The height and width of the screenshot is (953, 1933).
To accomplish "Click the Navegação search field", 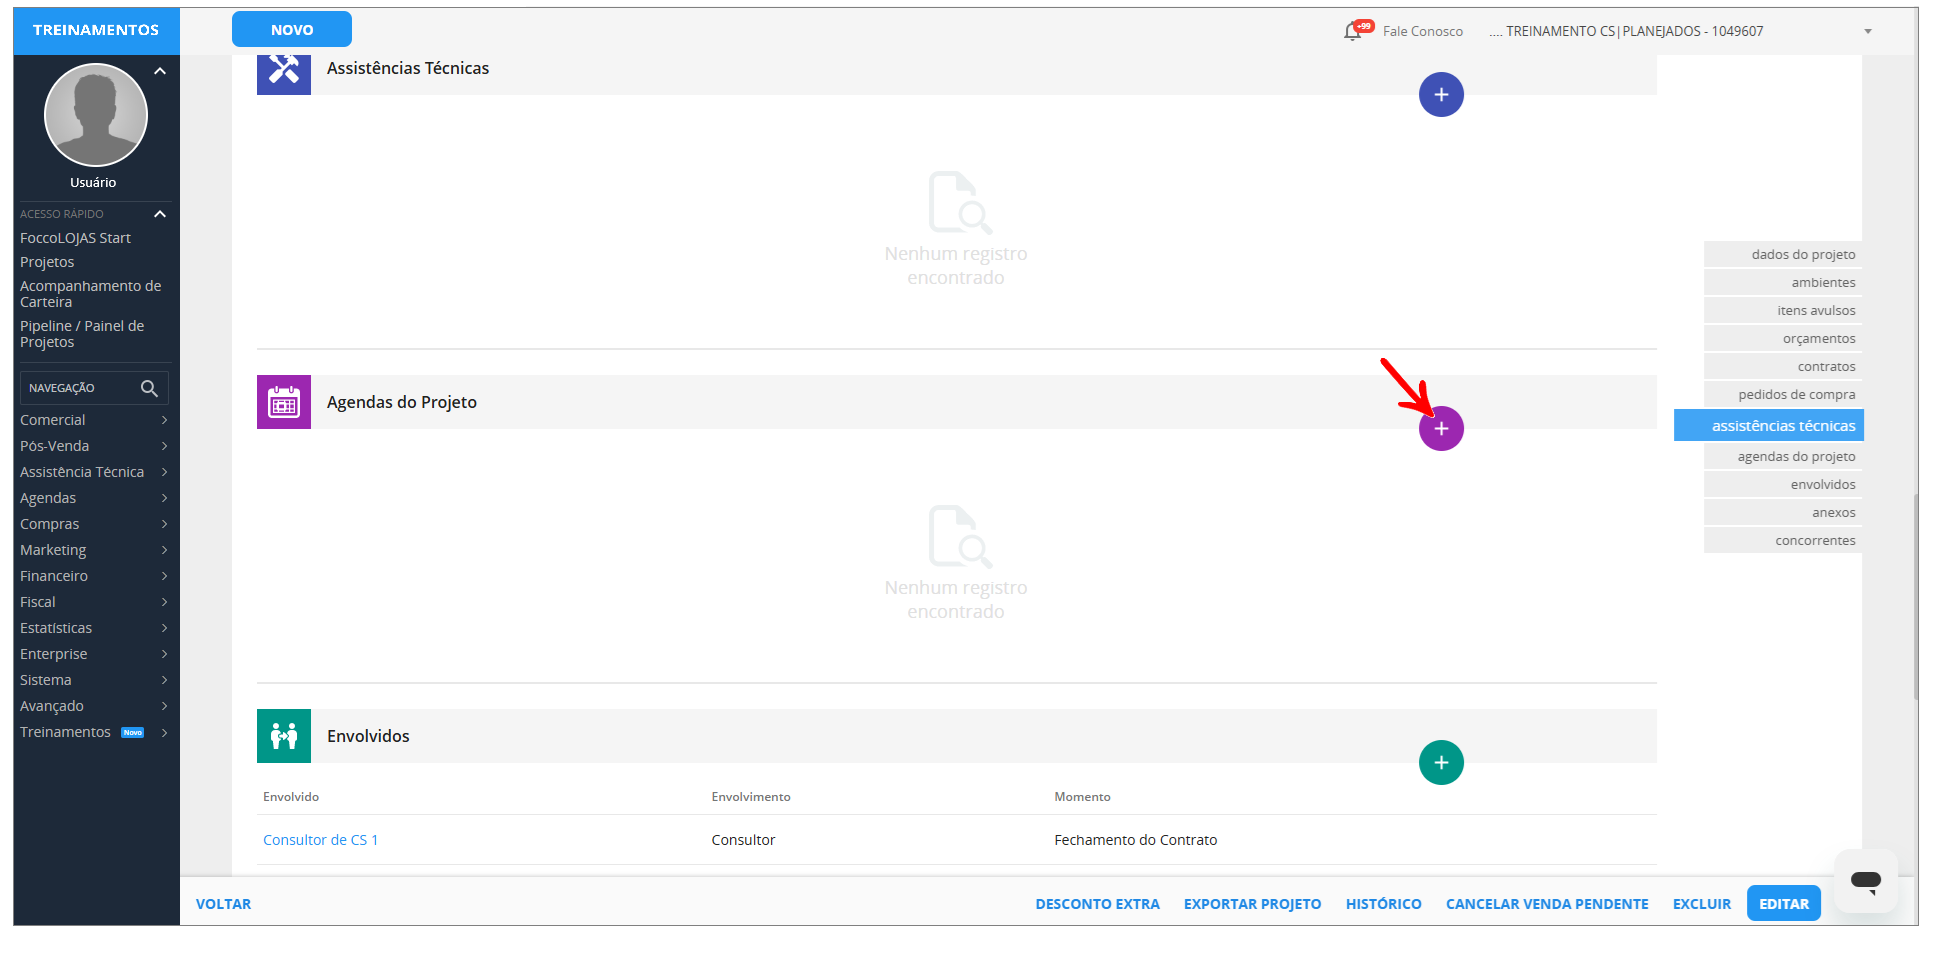I will coord(94,388).
